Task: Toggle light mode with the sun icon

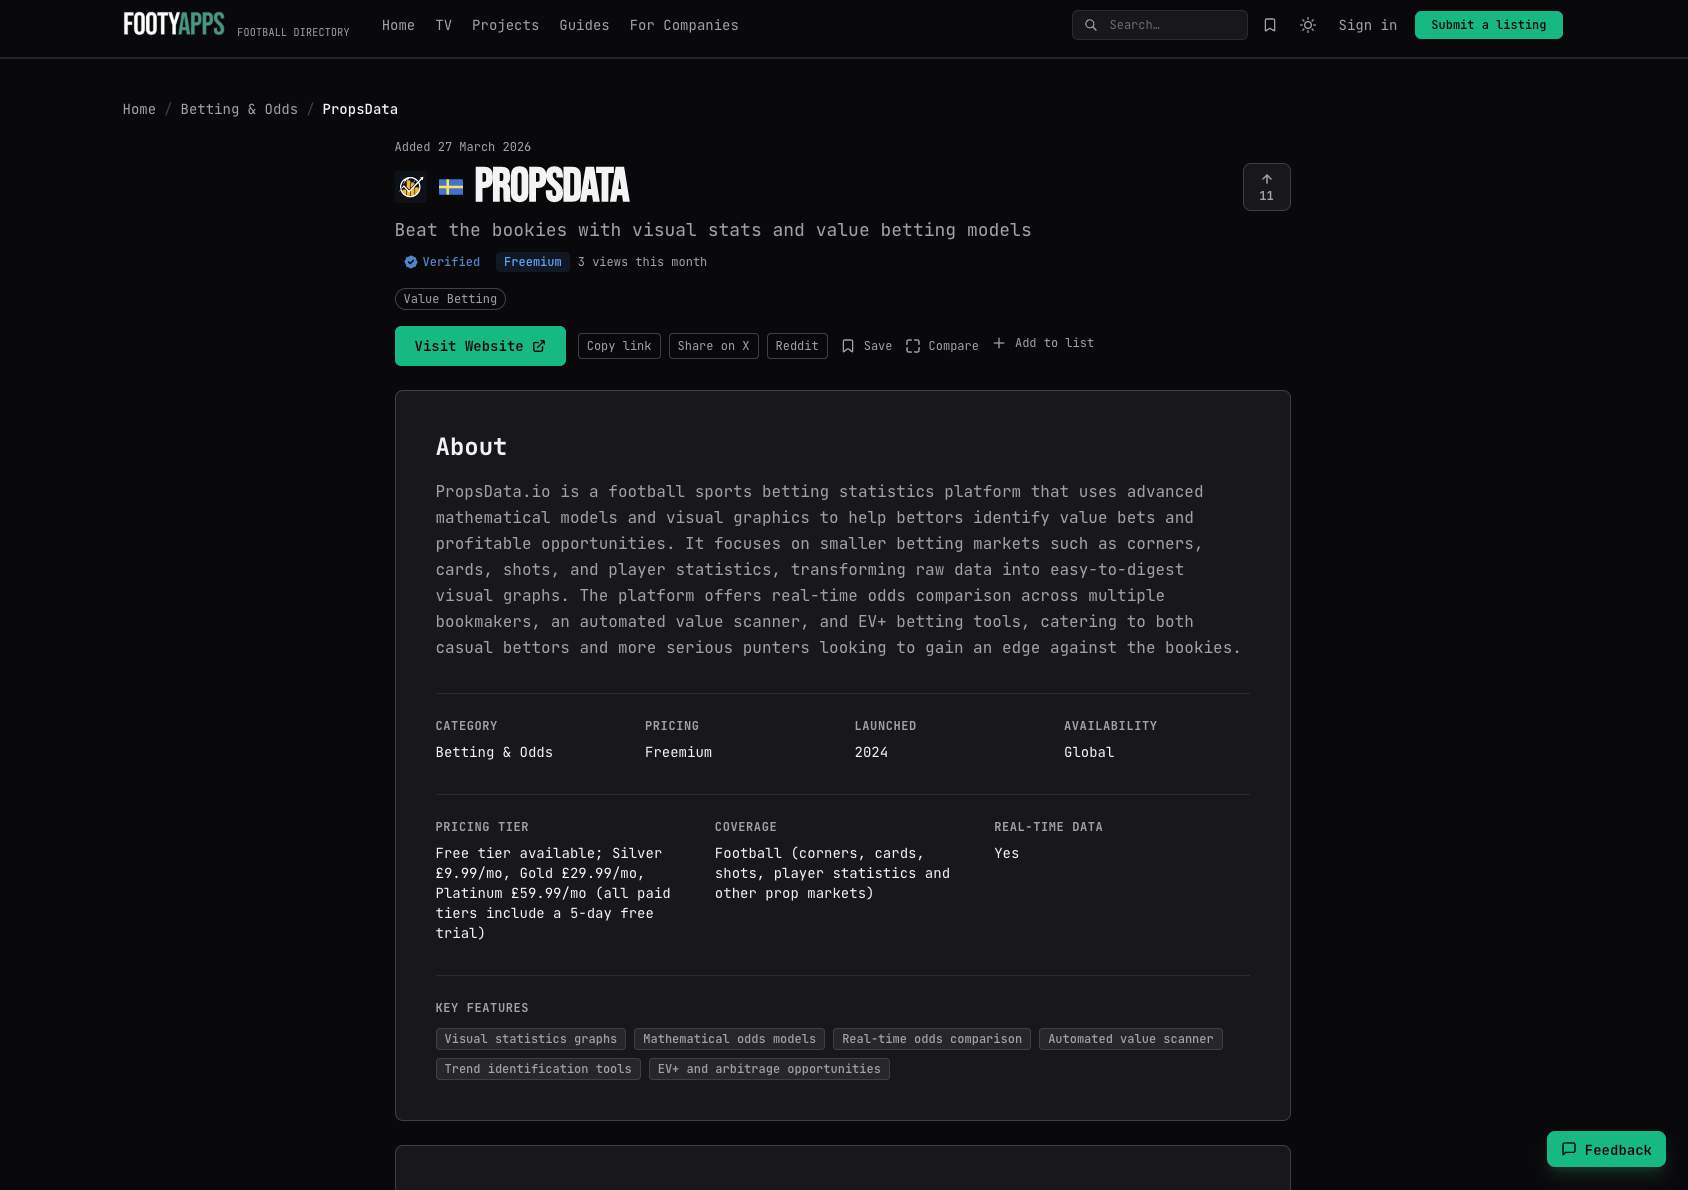Action: point(1307,25)
